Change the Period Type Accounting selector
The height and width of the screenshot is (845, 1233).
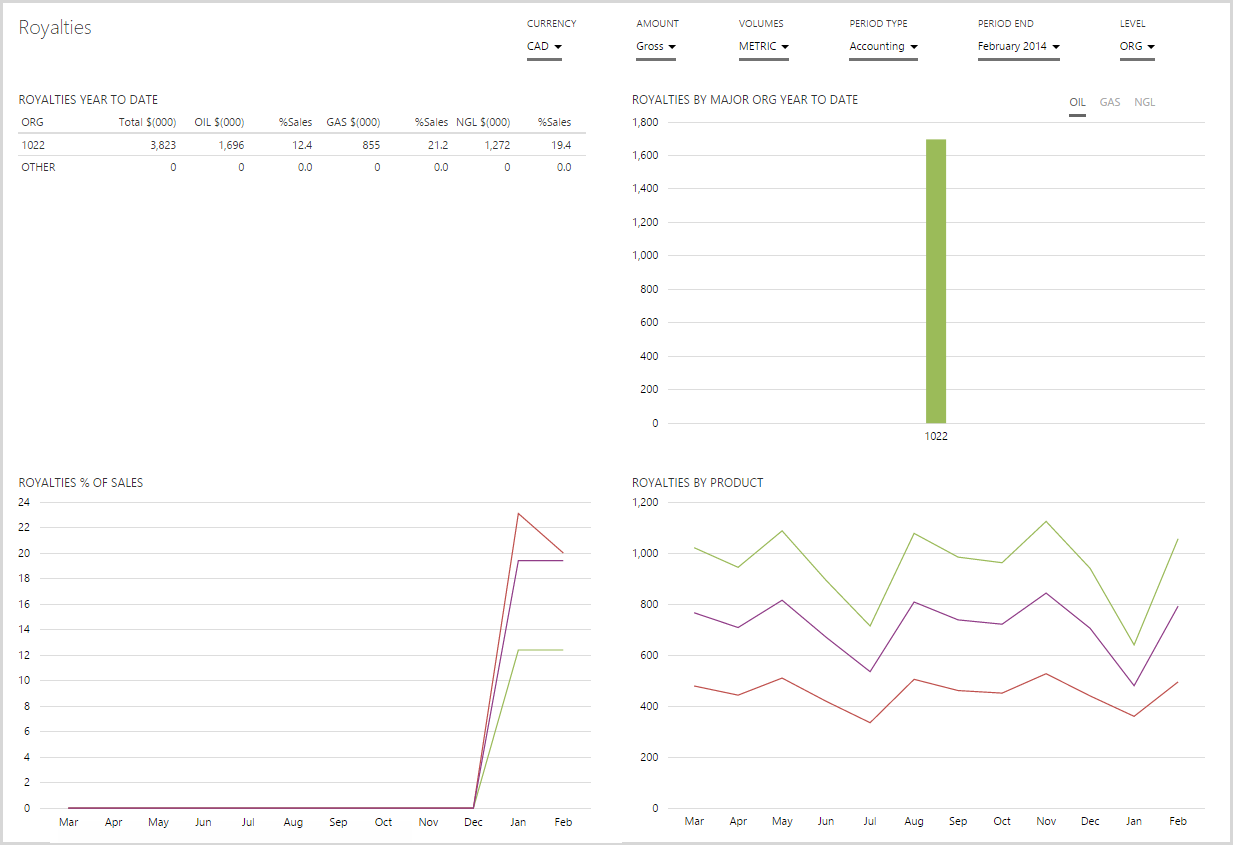tap(883, 47)
